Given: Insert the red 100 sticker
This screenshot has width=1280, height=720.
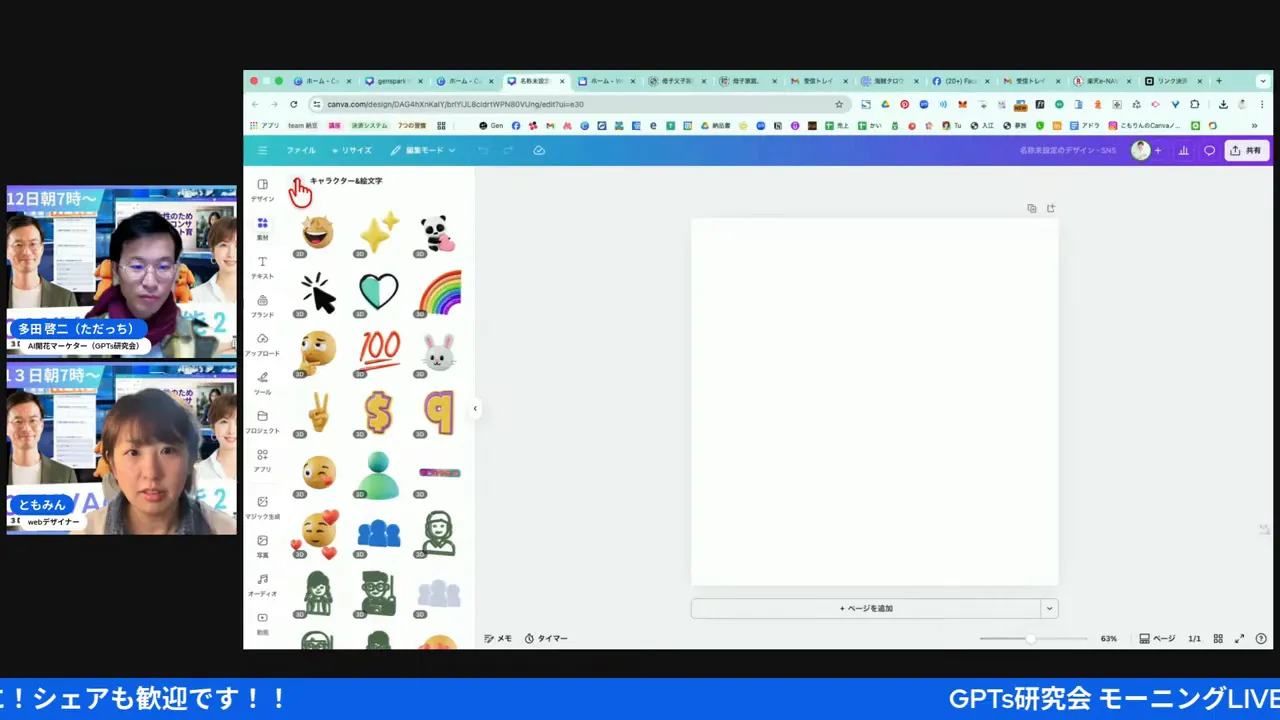Looking at the screenshot, I should 379,350.
